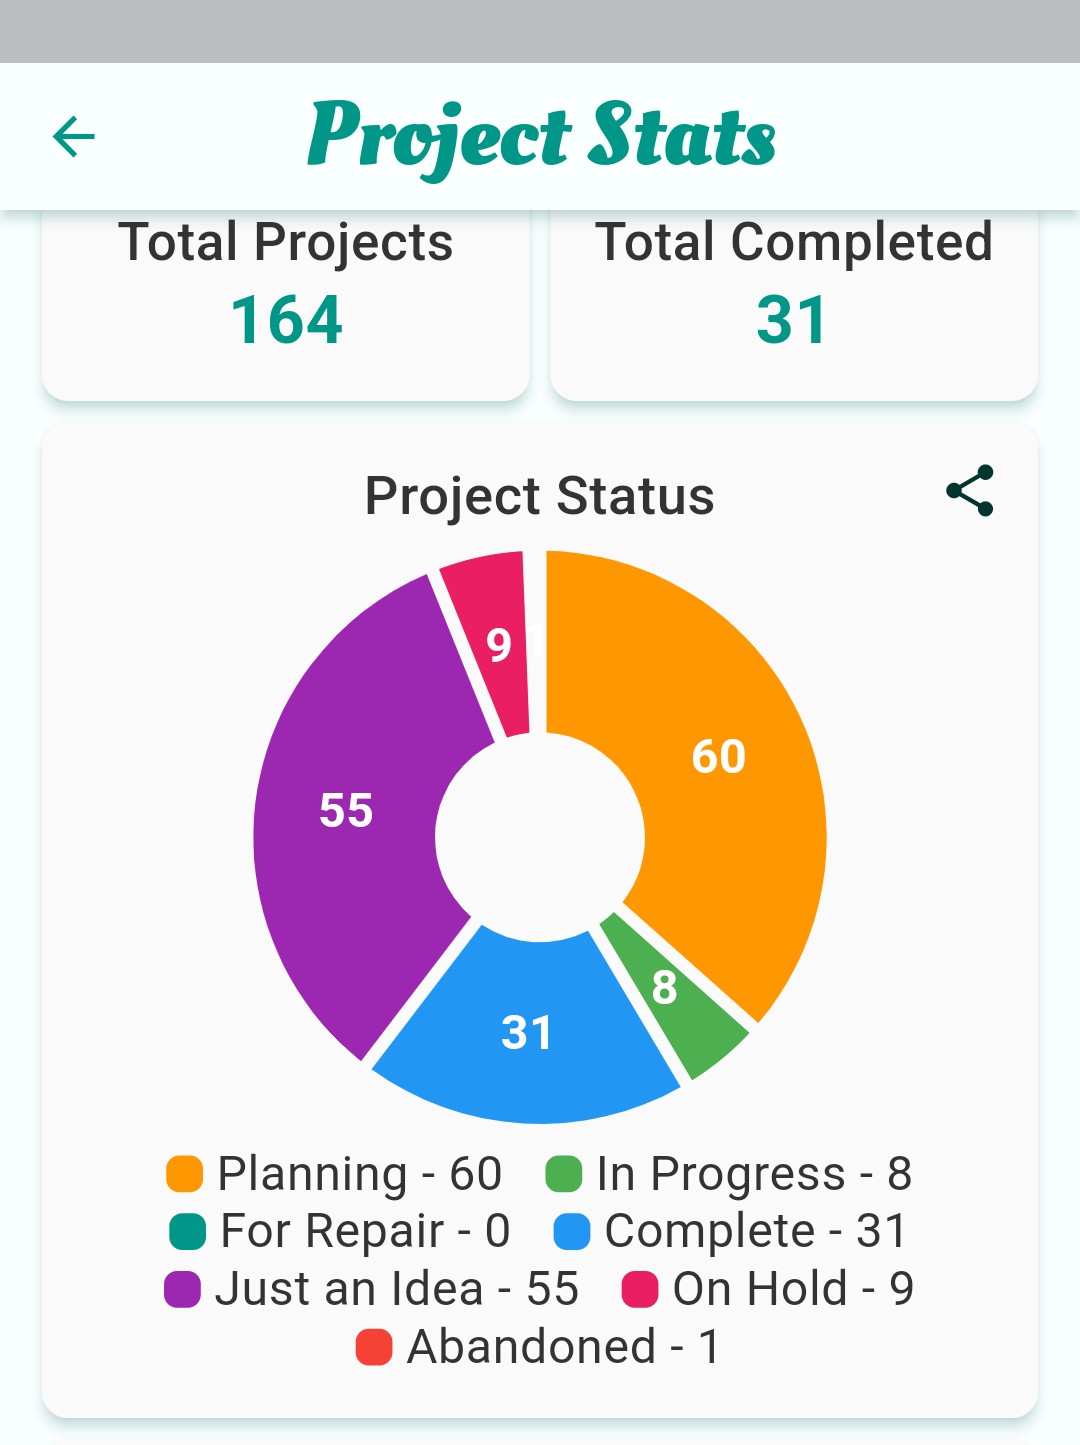Image resolution: width=1080 pixels, height=1445 pixels.
Task: Tap the green In Progress legend marker
Action: (564, 1174)
